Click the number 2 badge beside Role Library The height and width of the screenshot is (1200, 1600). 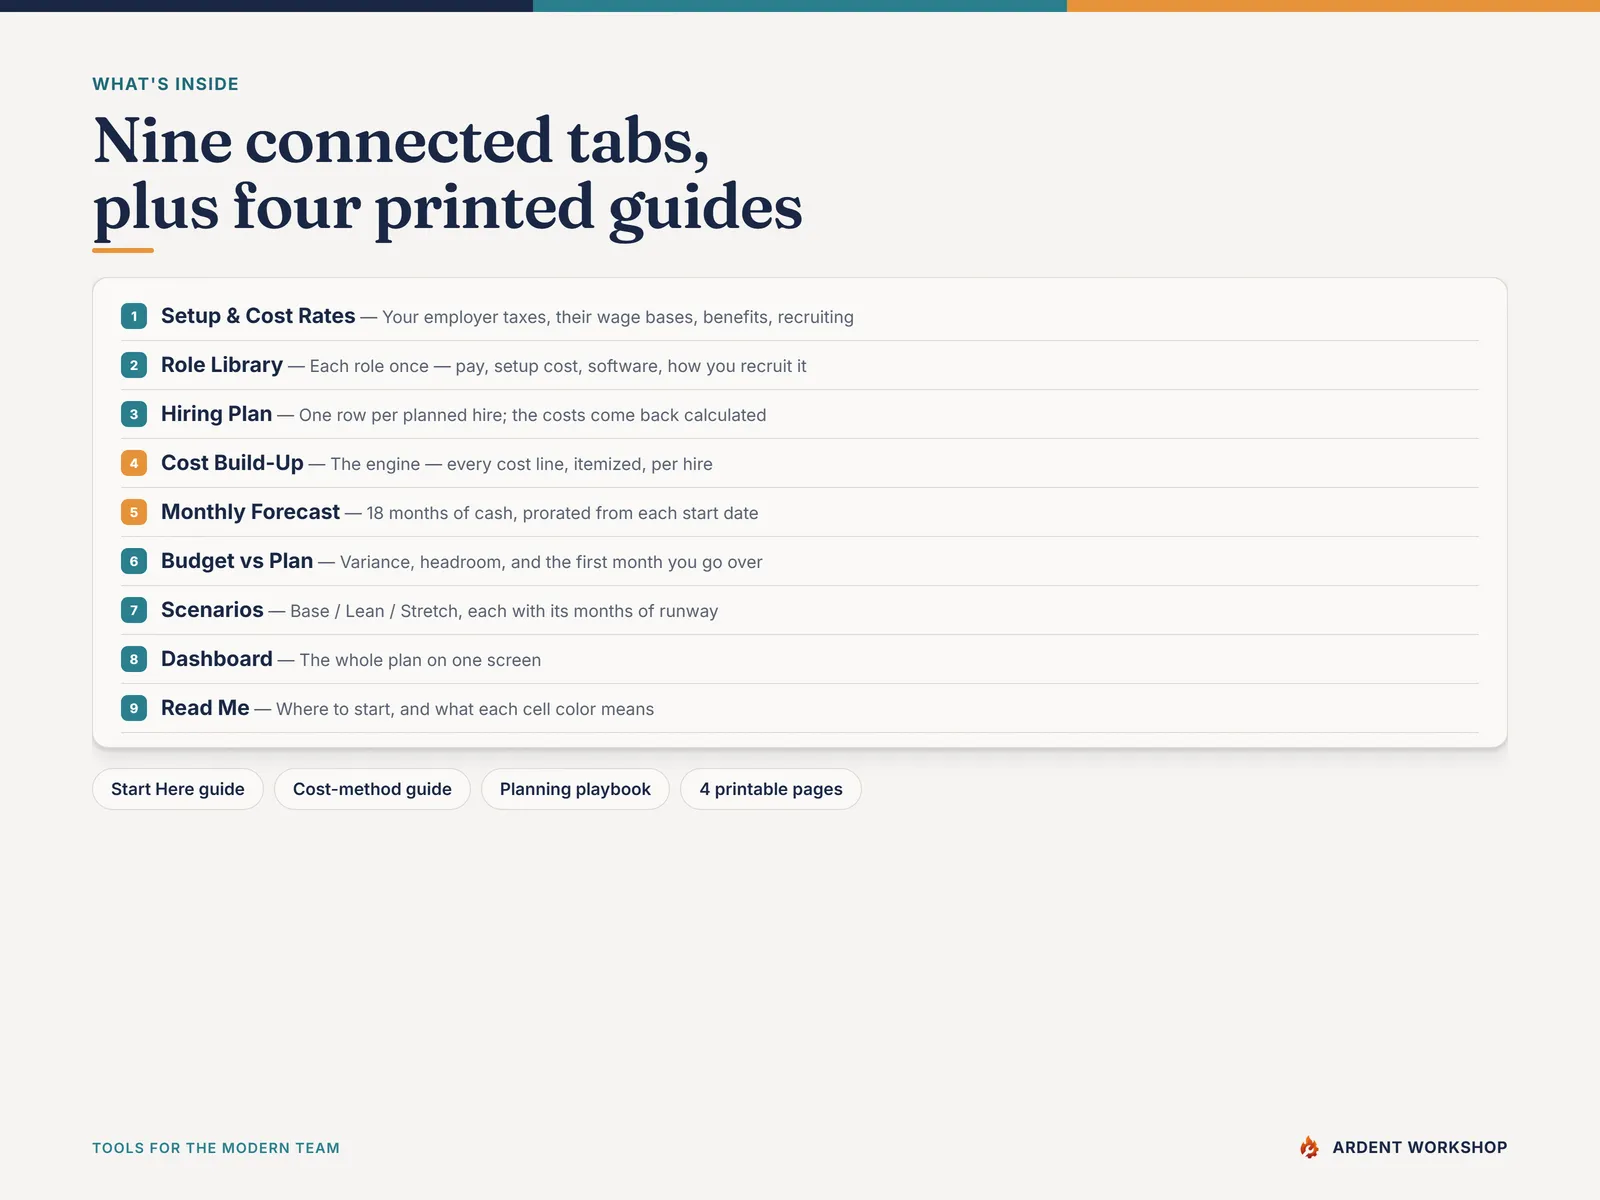tap(134, 365)
